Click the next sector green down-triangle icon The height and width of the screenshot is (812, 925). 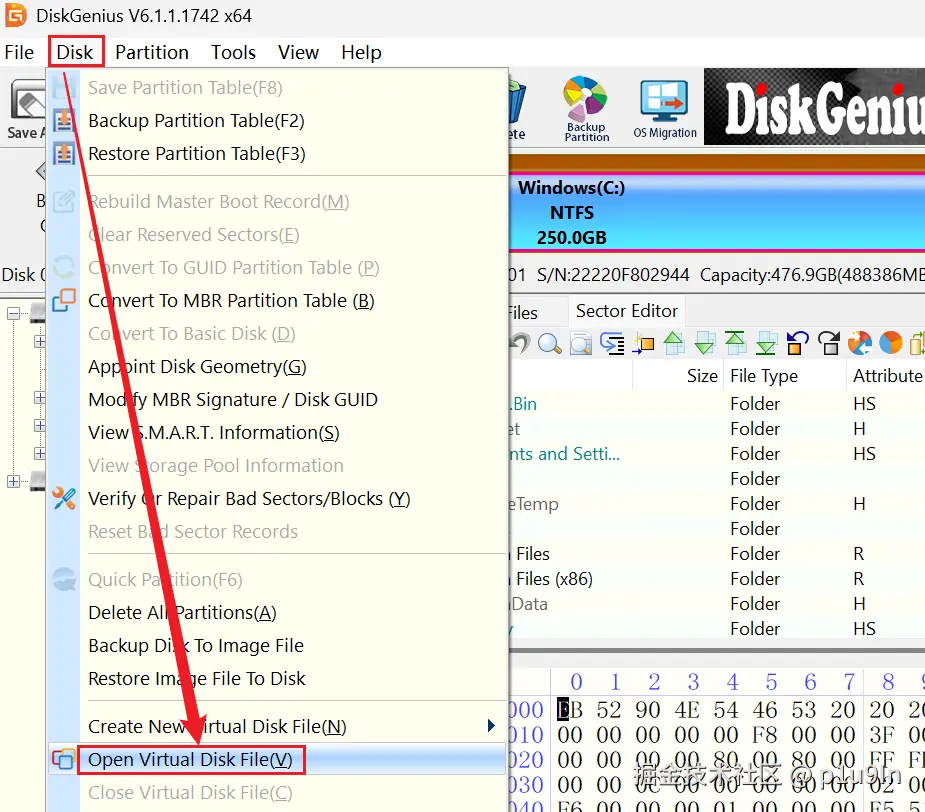704,343
